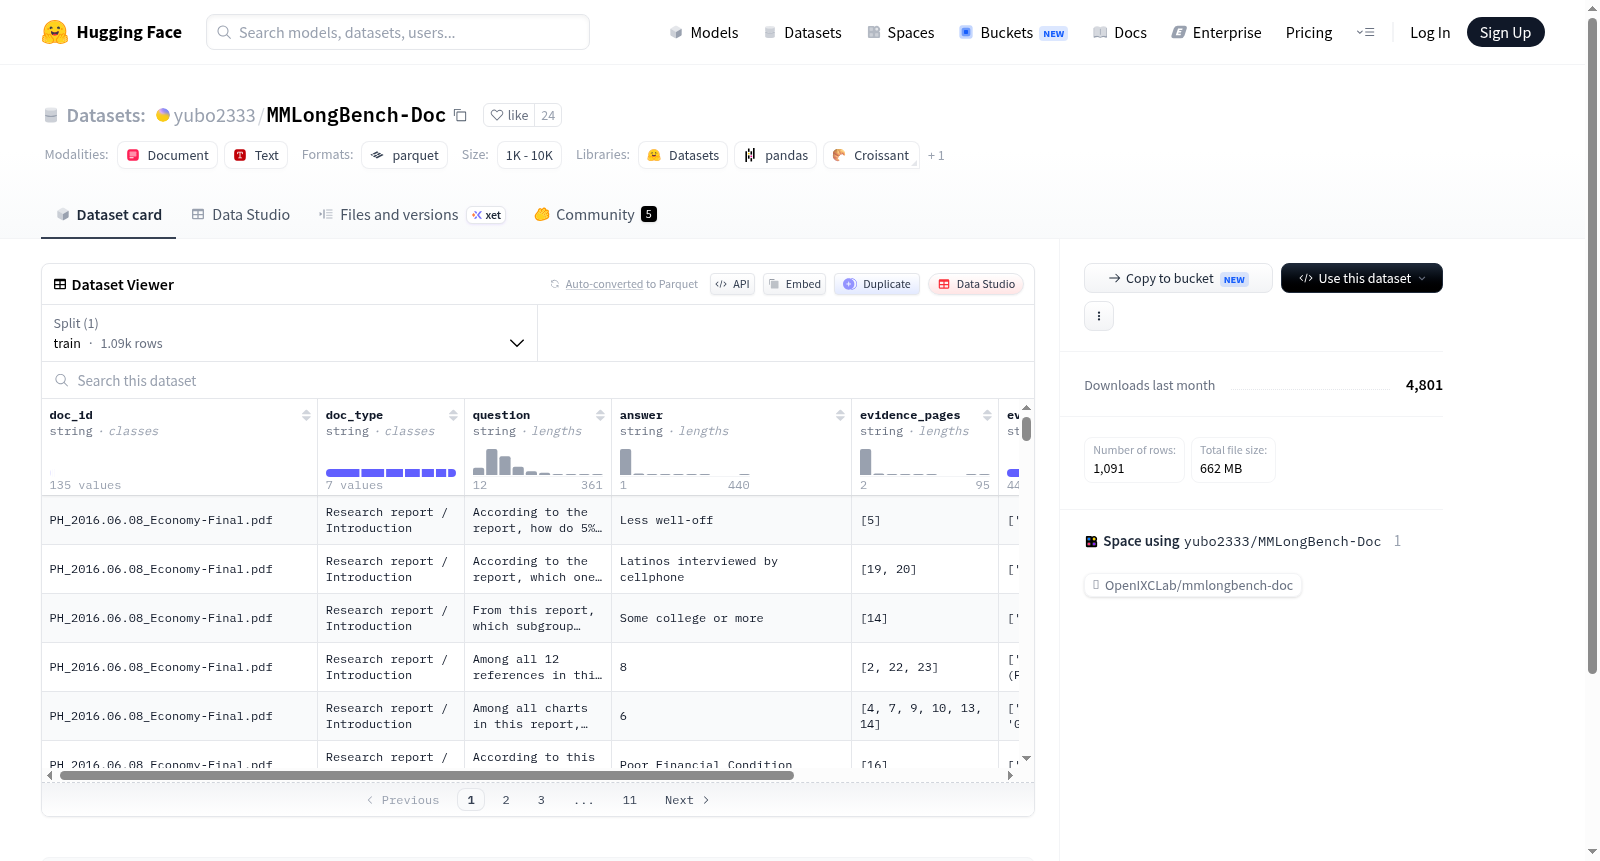Click the doc_type histogram bar
The height and width of the screenshot is (861, 1600).
[x=391, y=473]
